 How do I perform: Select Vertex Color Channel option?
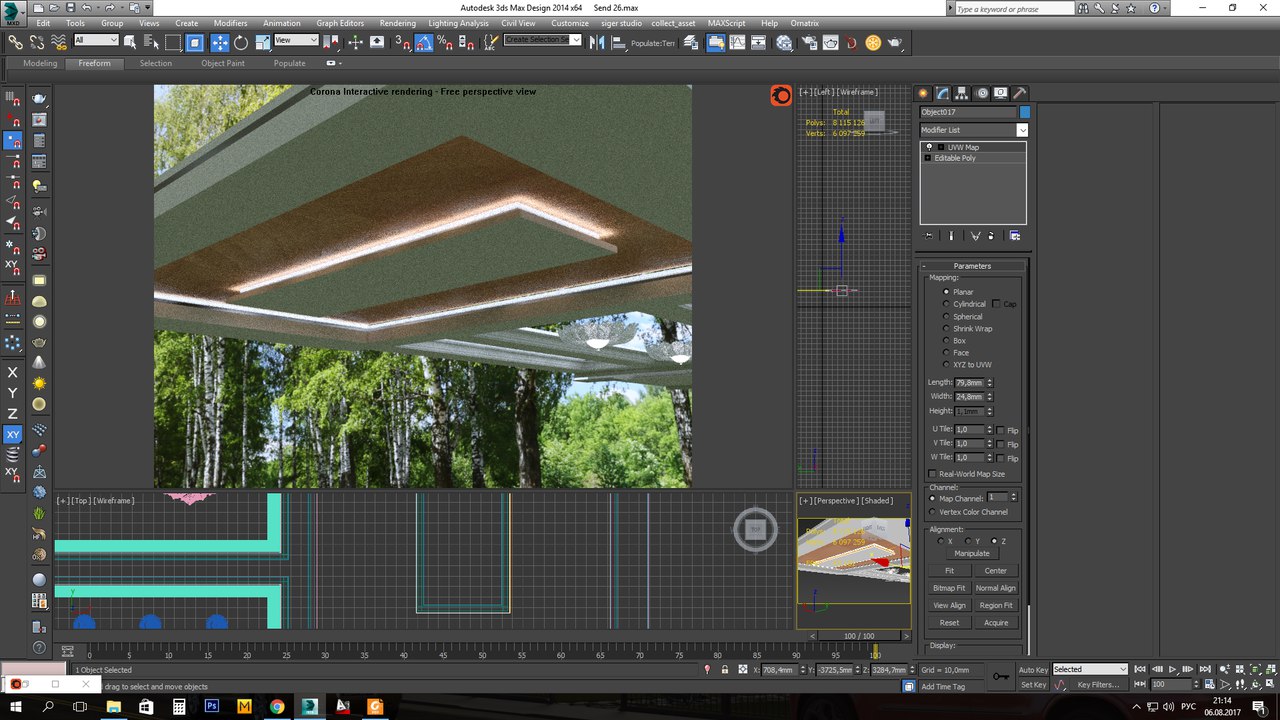click(933, 512)
